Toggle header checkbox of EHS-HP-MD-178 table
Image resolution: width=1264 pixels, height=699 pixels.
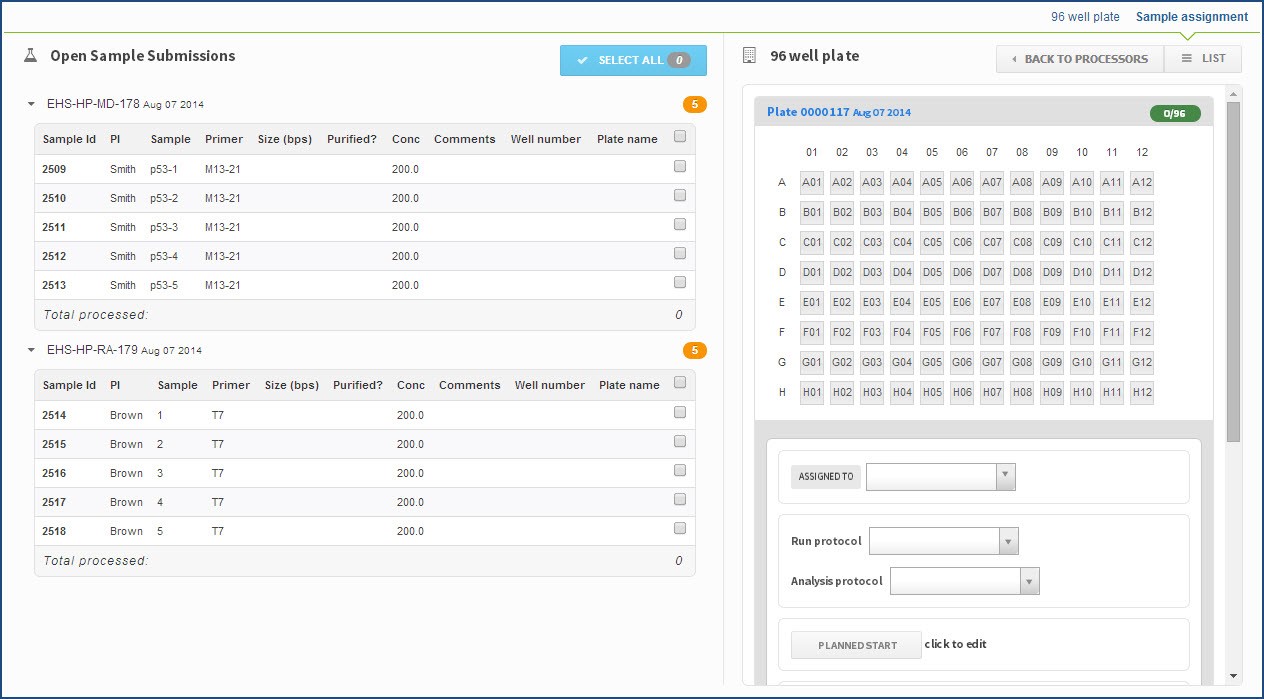pyautogui.click(x=680, y=137)
